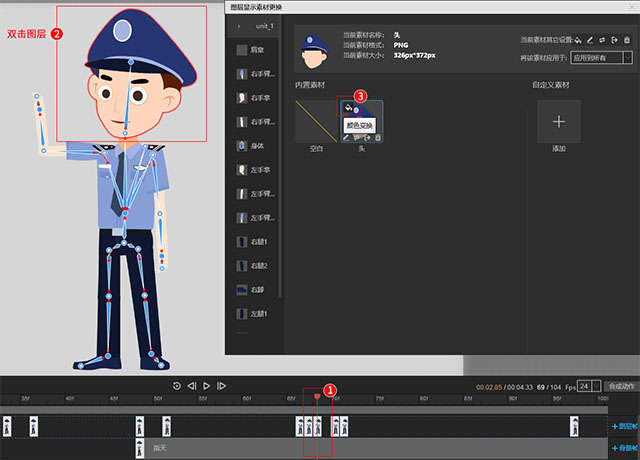This screenshot has height=460, width=640.
Task: Step to the next frame
Action: coord(222,386)
